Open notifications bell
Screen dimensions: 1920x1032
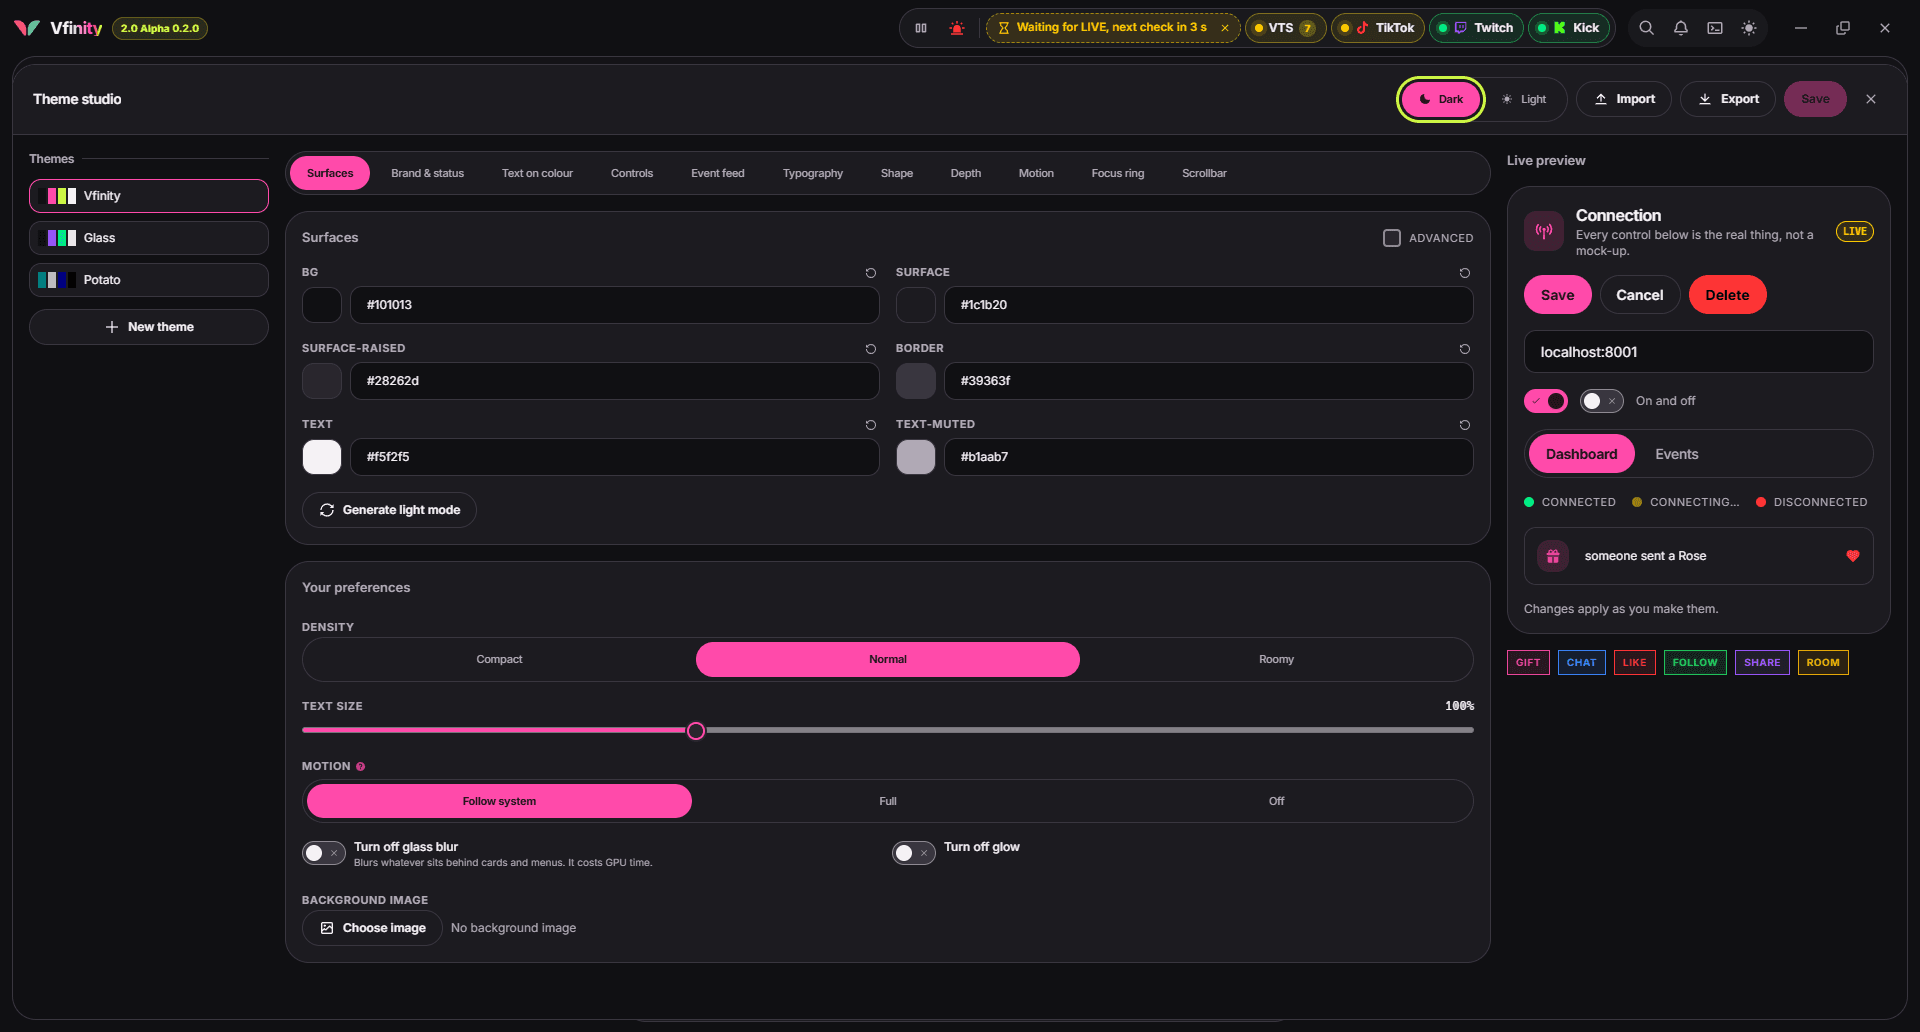coord(1681,28)
